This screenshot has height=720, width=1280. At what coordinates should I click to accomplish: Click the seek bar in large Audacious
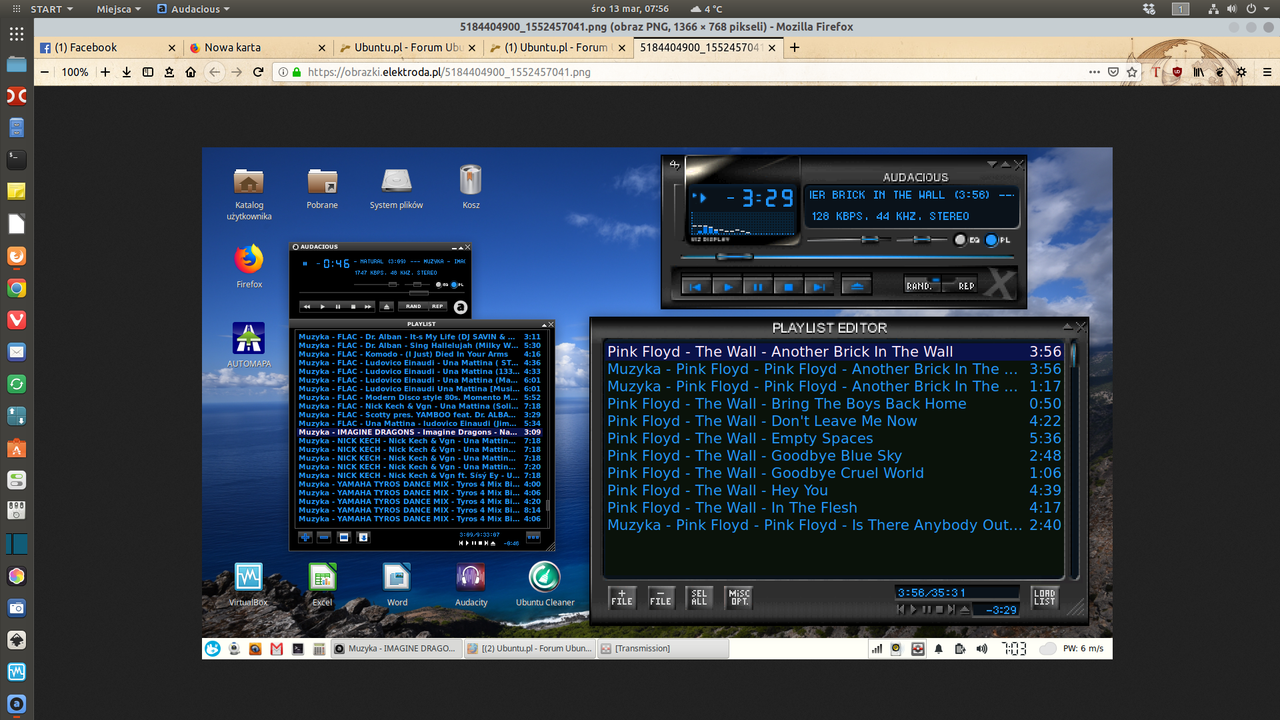tap(848, 257)
